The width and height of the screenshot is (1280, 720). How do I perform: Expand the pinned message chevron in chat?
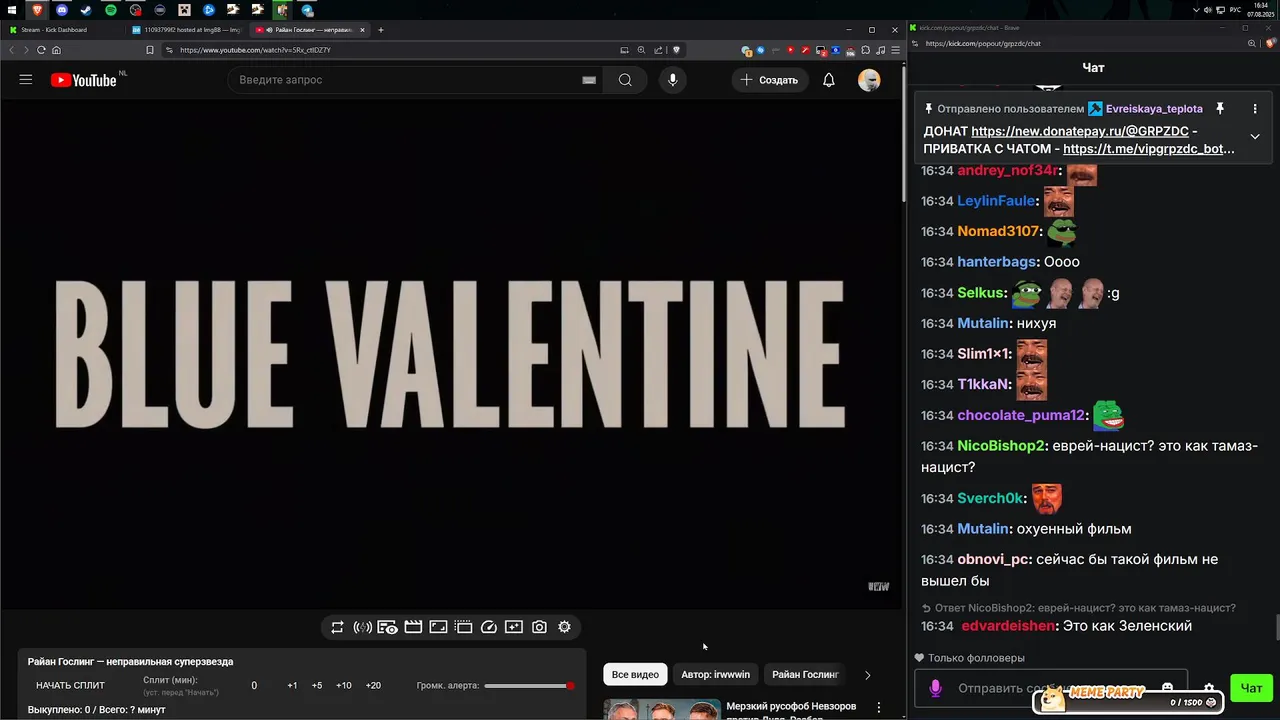point(1255,137)
